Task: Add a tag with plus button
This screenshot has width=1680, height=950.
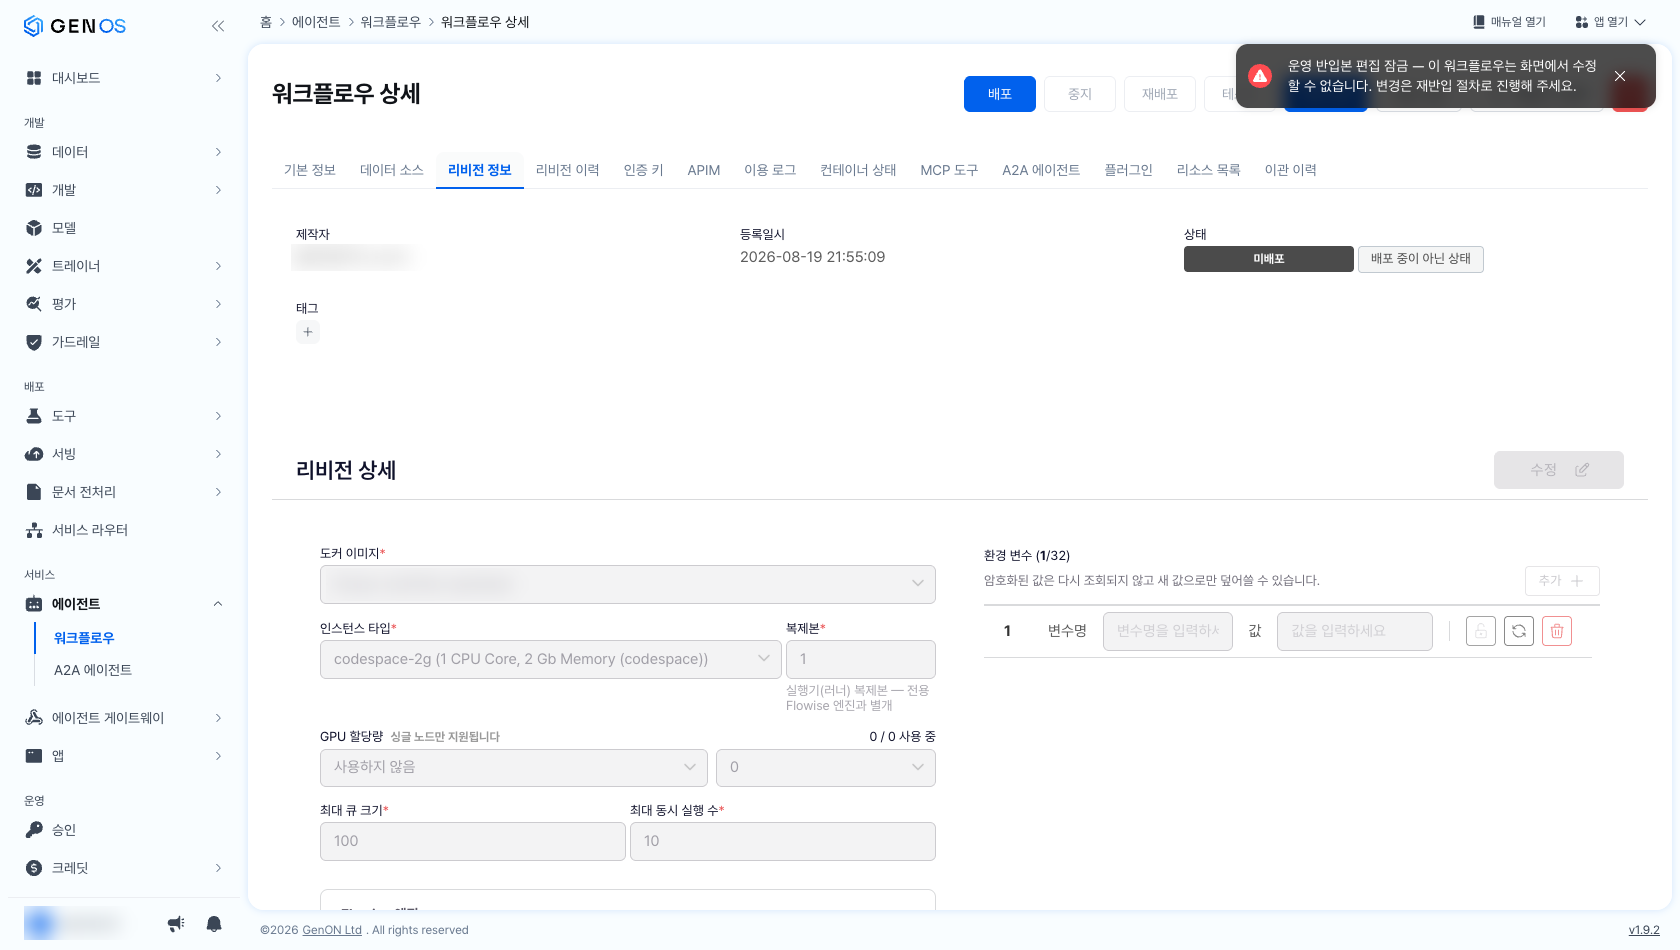Action: 308,332
